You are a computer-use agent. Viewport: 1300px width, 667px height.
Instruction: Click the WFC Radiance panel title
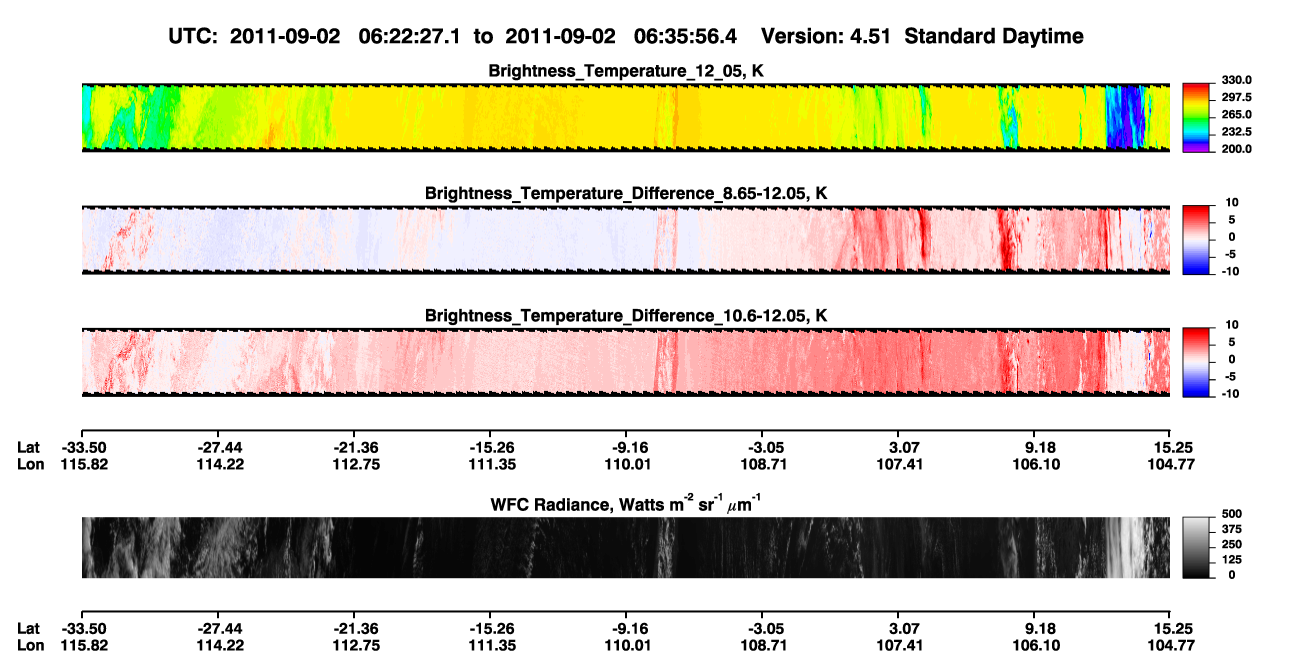pos(626,502)
